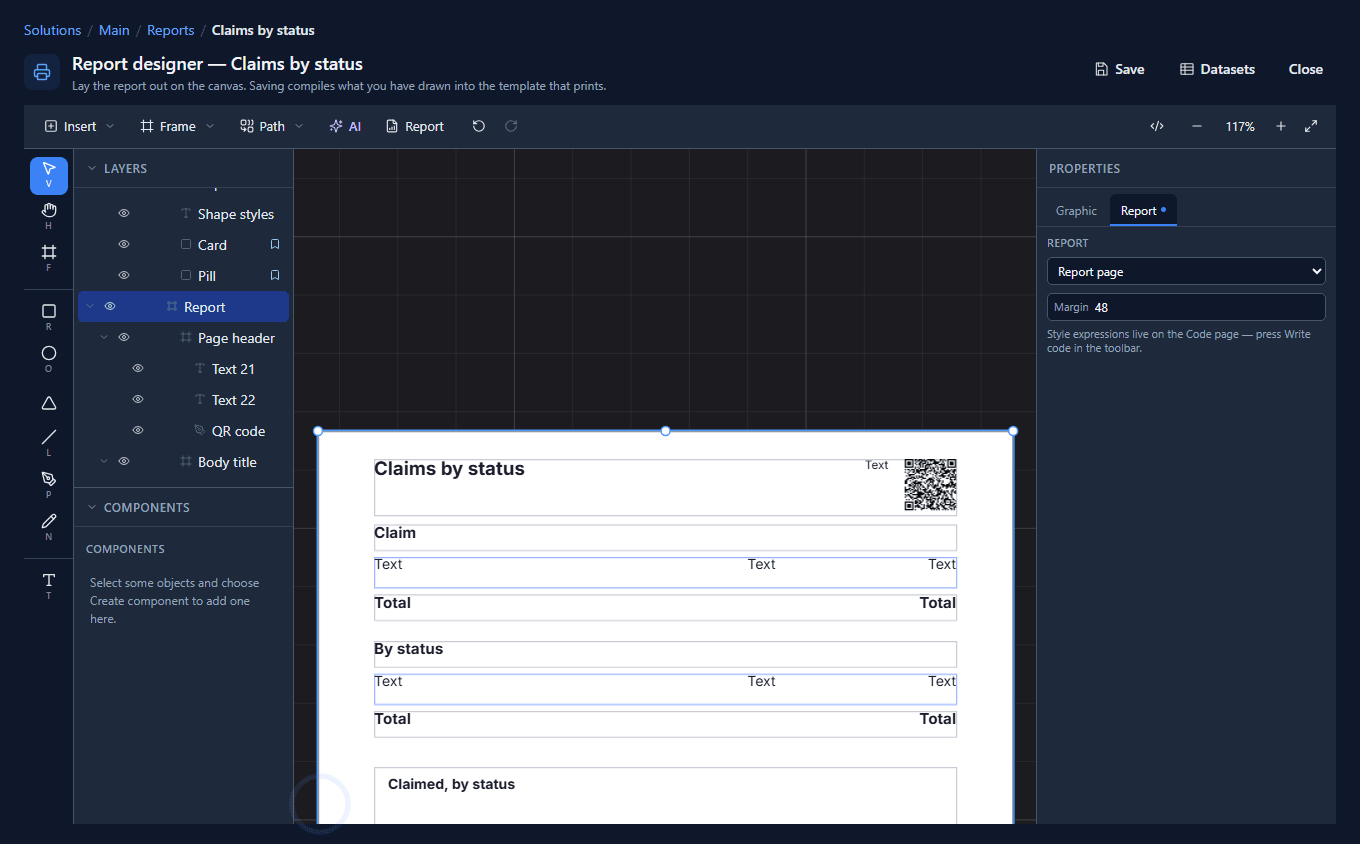Select the Hand pan tool

(49, 215)
